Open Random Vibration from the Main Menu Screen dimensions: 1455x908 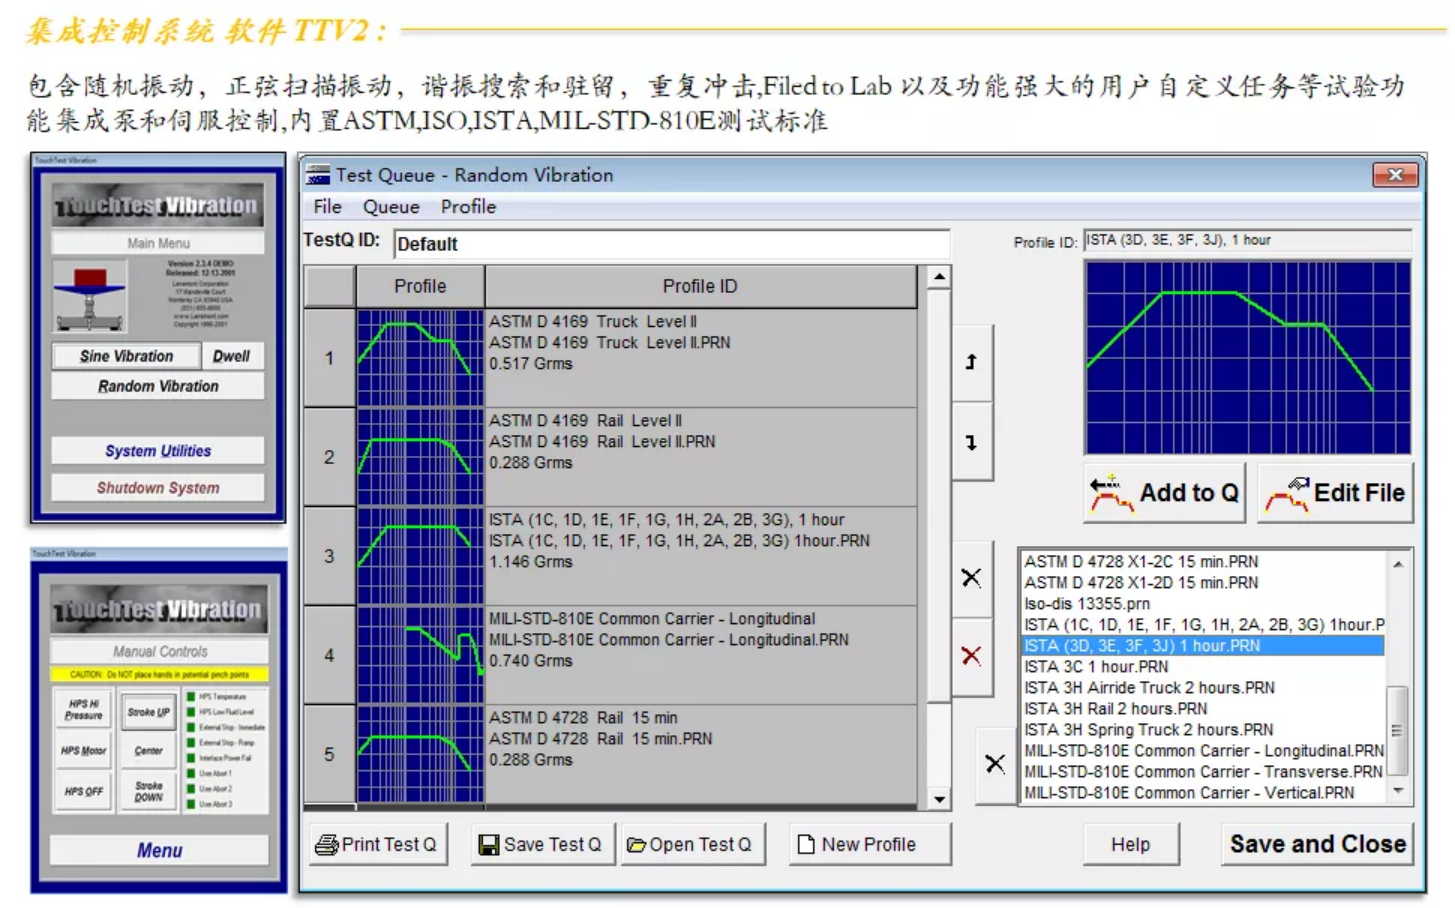[158, 386]
